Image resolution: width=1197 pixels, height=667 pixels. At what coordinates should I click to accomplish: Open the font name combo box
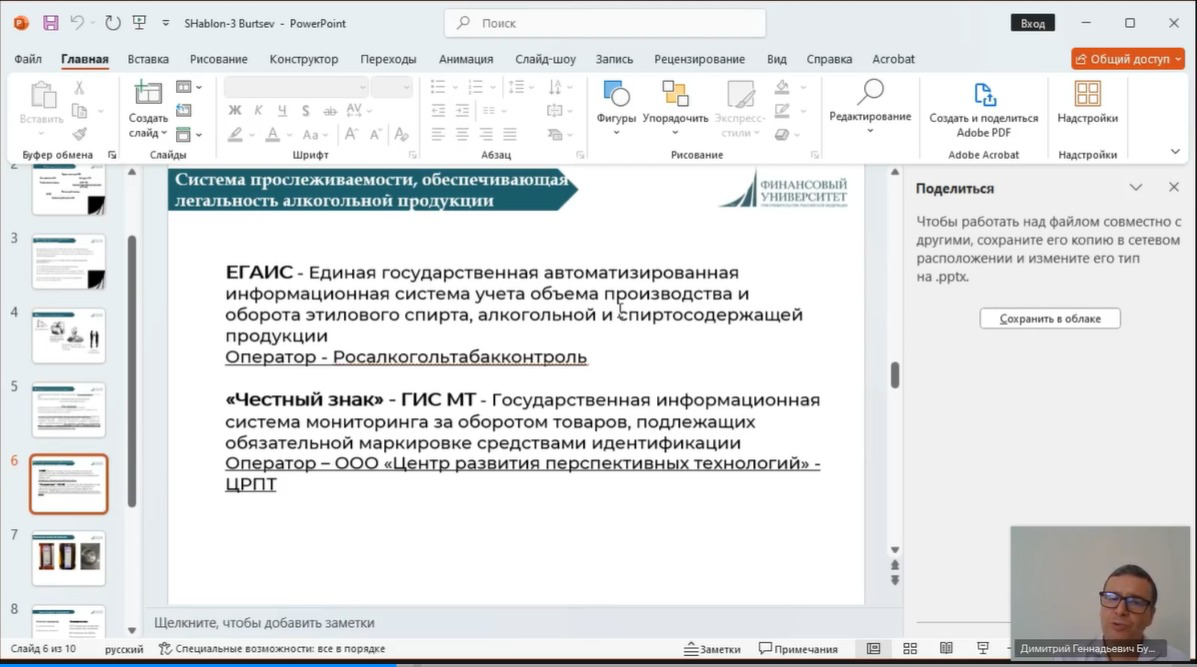pyautogui.click(x=295, y=87)
